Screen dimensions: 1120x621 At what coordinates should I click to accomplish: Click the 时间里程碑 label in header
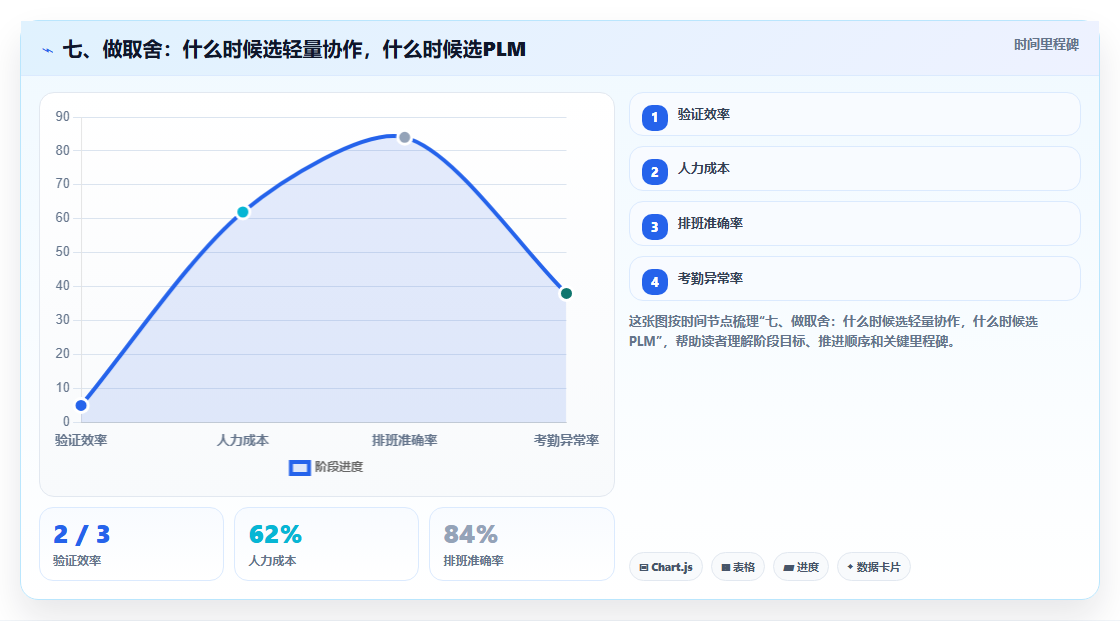(x=1046, y=44)
